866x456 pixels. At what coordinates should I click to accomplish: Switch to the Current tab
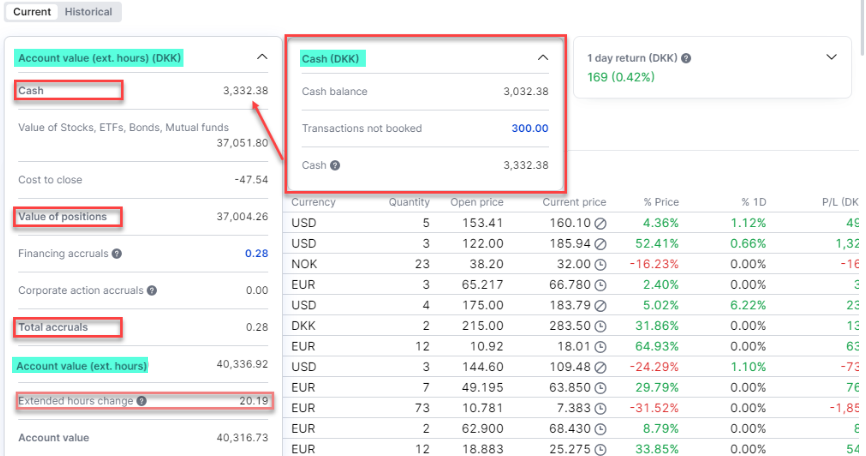coord(32,12)
